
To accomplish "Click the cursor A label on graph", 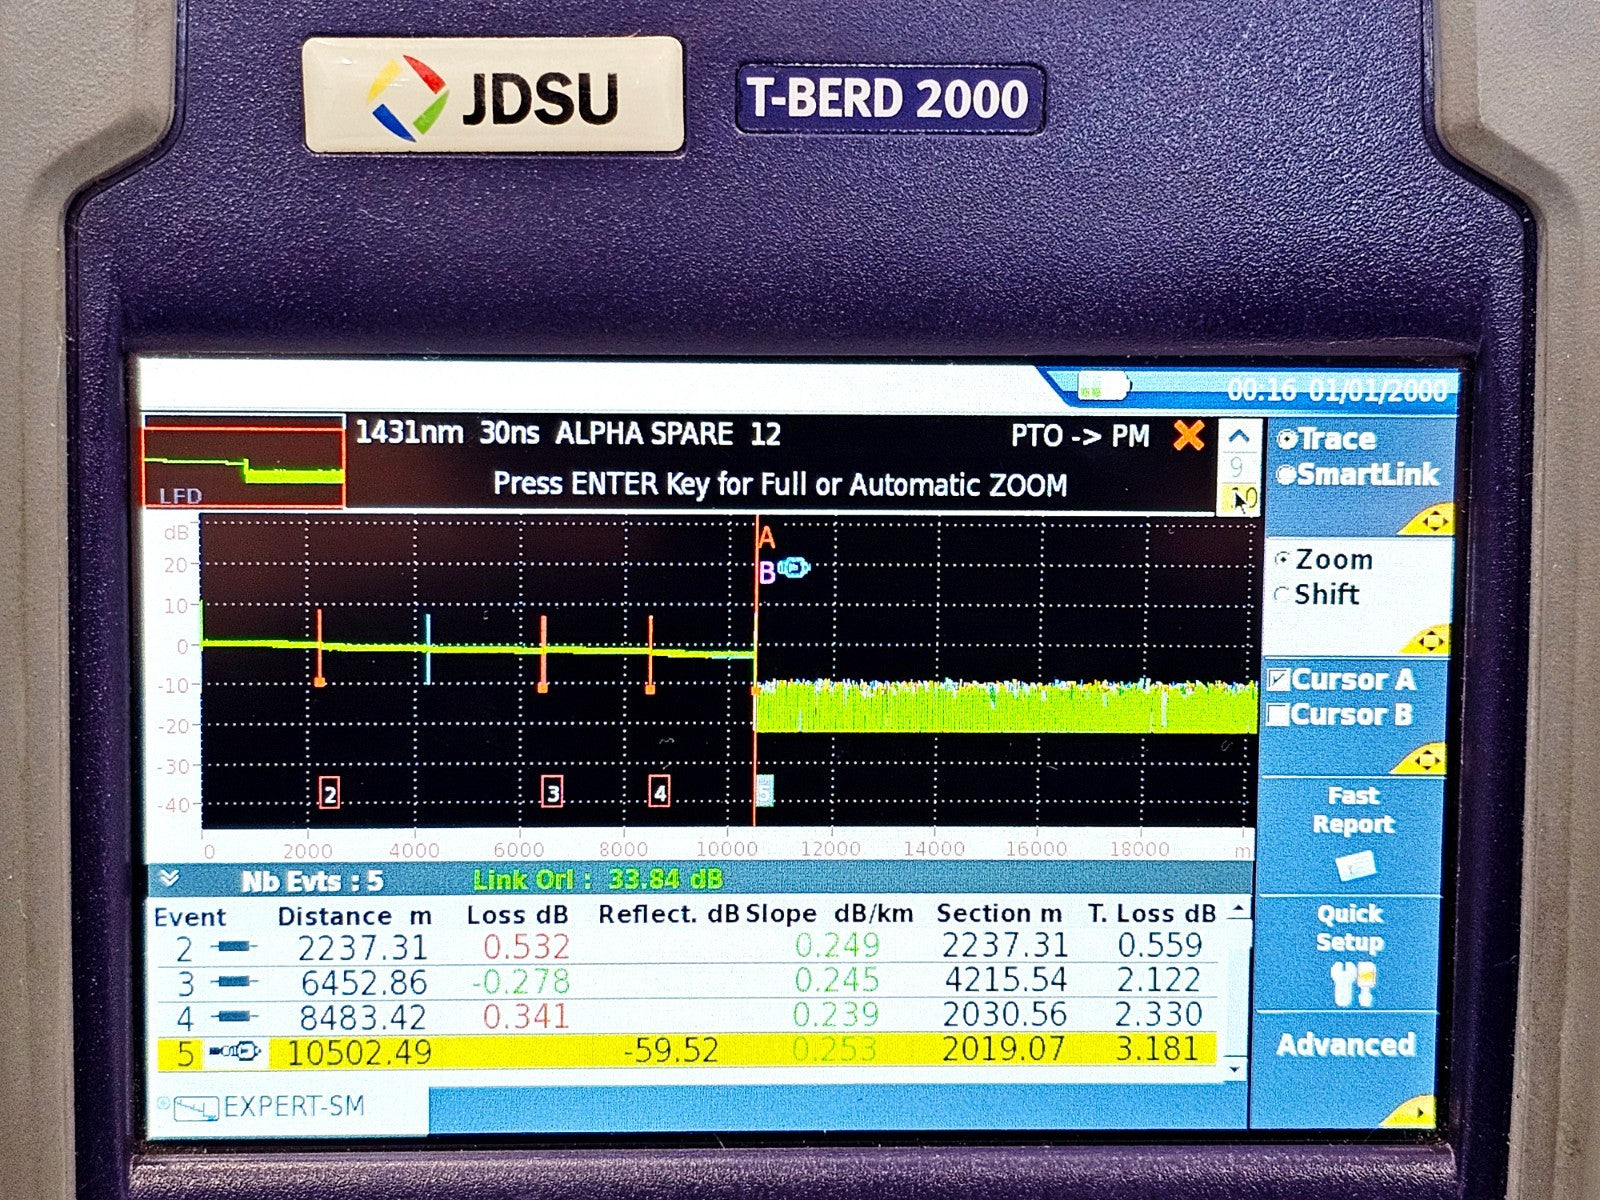I will coord(767,539).
